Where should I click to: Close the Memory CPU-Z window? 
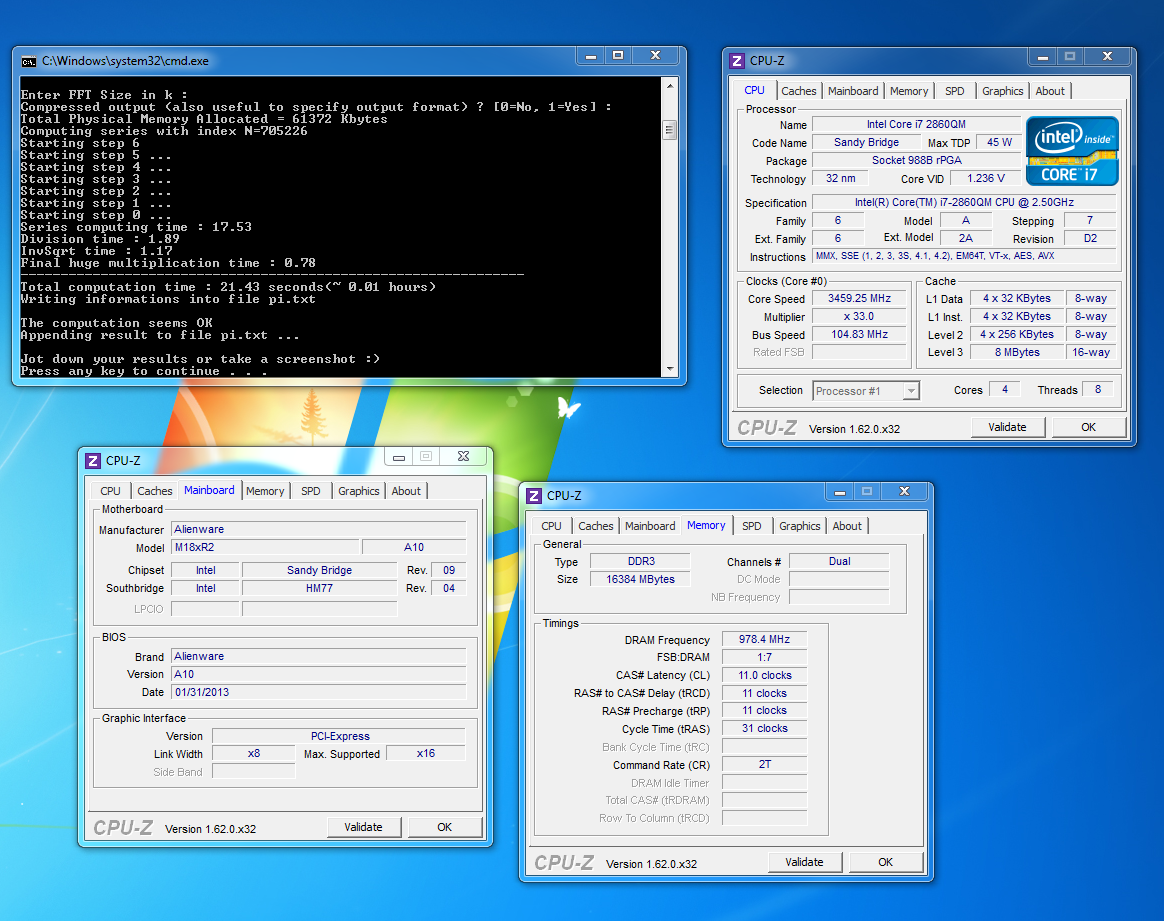pyautogui.click(x=904, y=491)
